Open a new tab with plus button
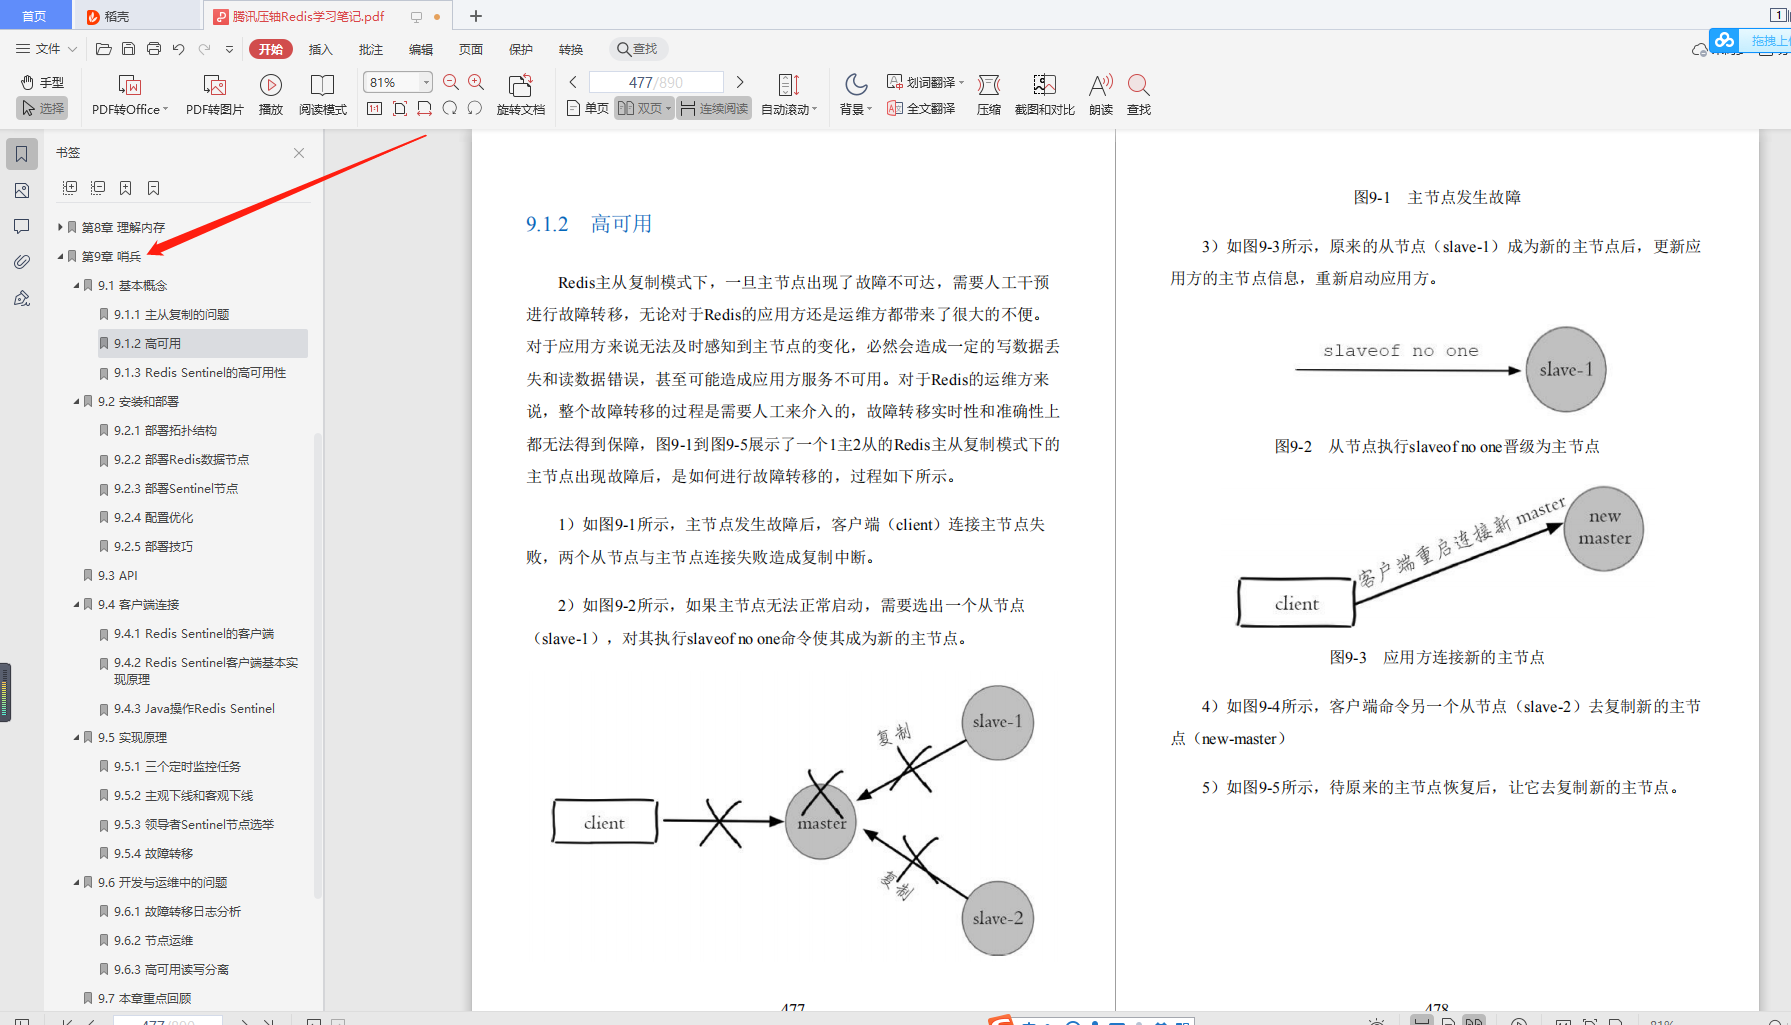Image resolution: width=1791 pixels, height=1025 pixels. tap(476, 16)
